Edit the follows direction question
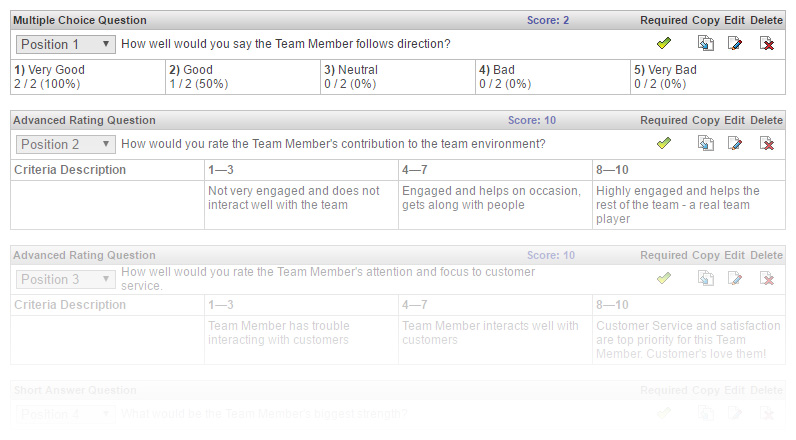This screenshot has height=440, width=796. (x=735, y=44)
